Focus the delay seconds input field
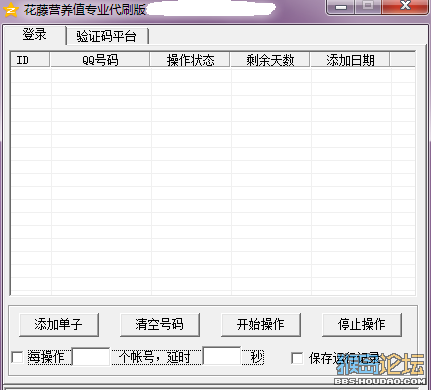 tap(222, 356)
